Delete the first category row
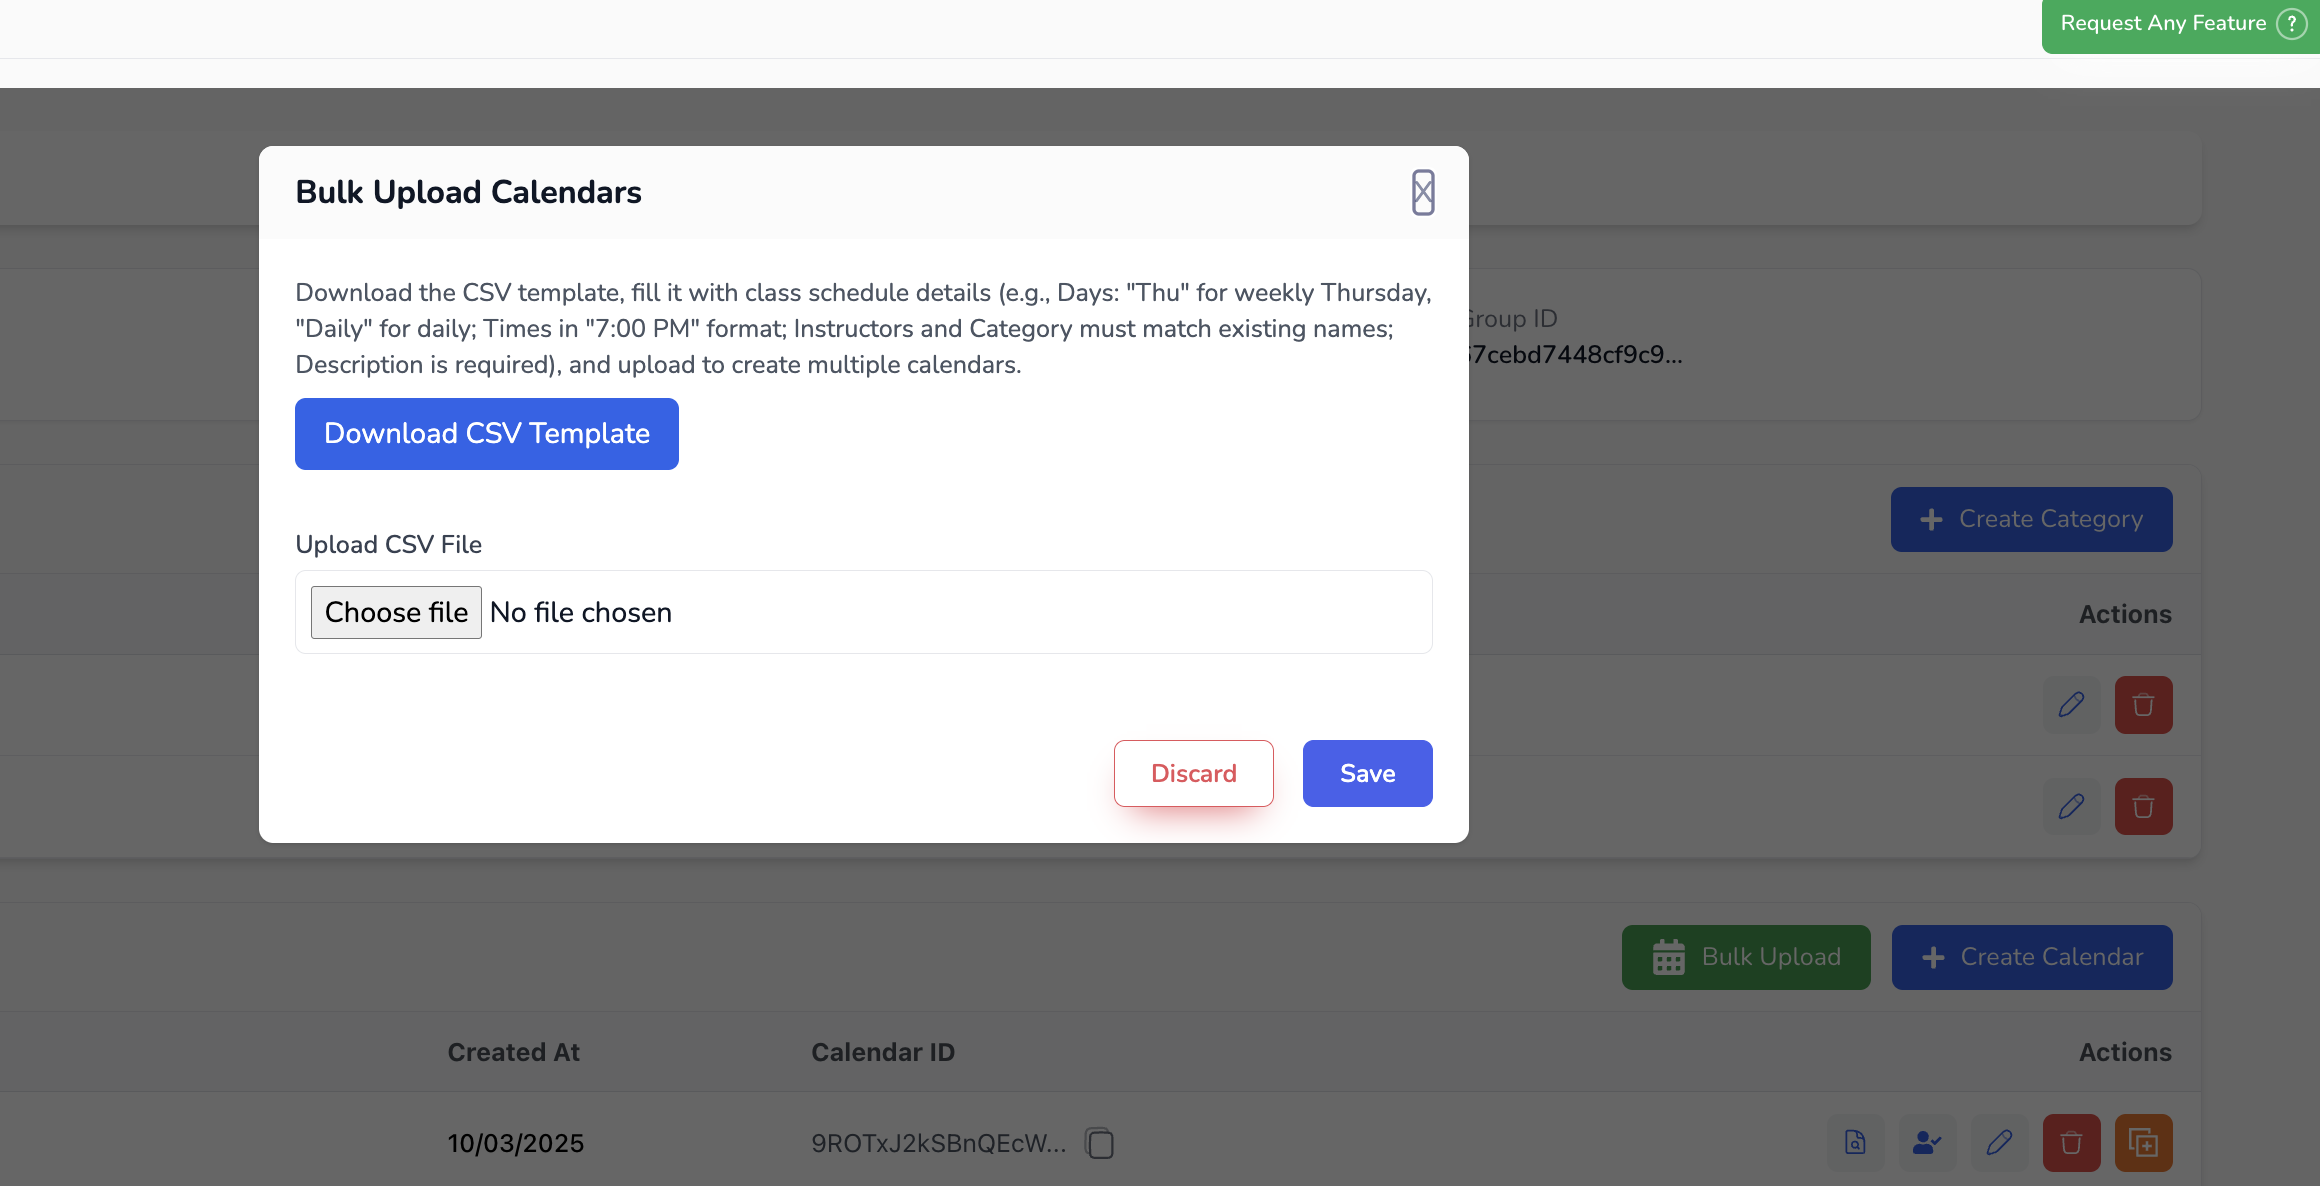Viewport: 2320px width, 1186px height. tap(2143, 705)
